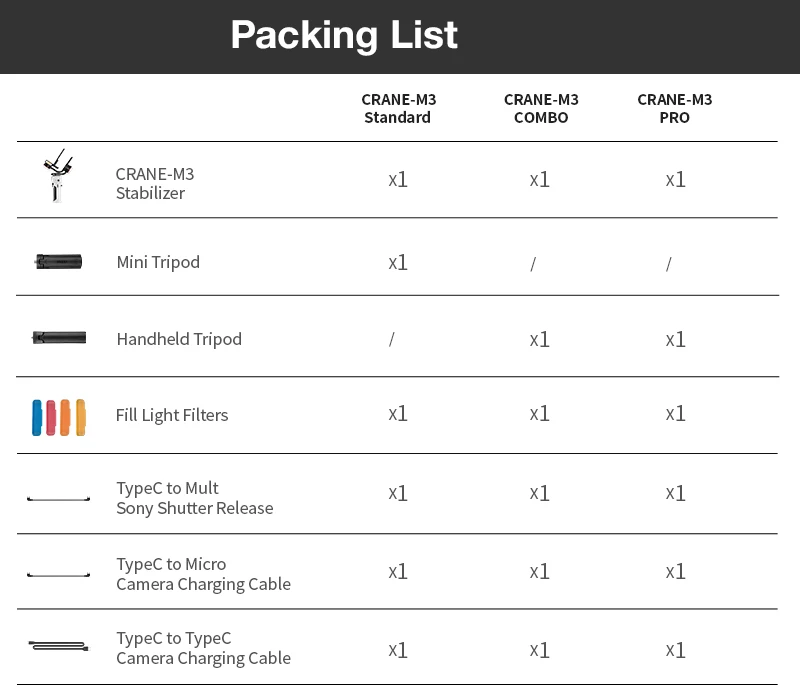This screenshot has width=800, height=700.
Task: Click the CRANE-M3 Stabilizer gimbal image
Action: coord(58,177)
